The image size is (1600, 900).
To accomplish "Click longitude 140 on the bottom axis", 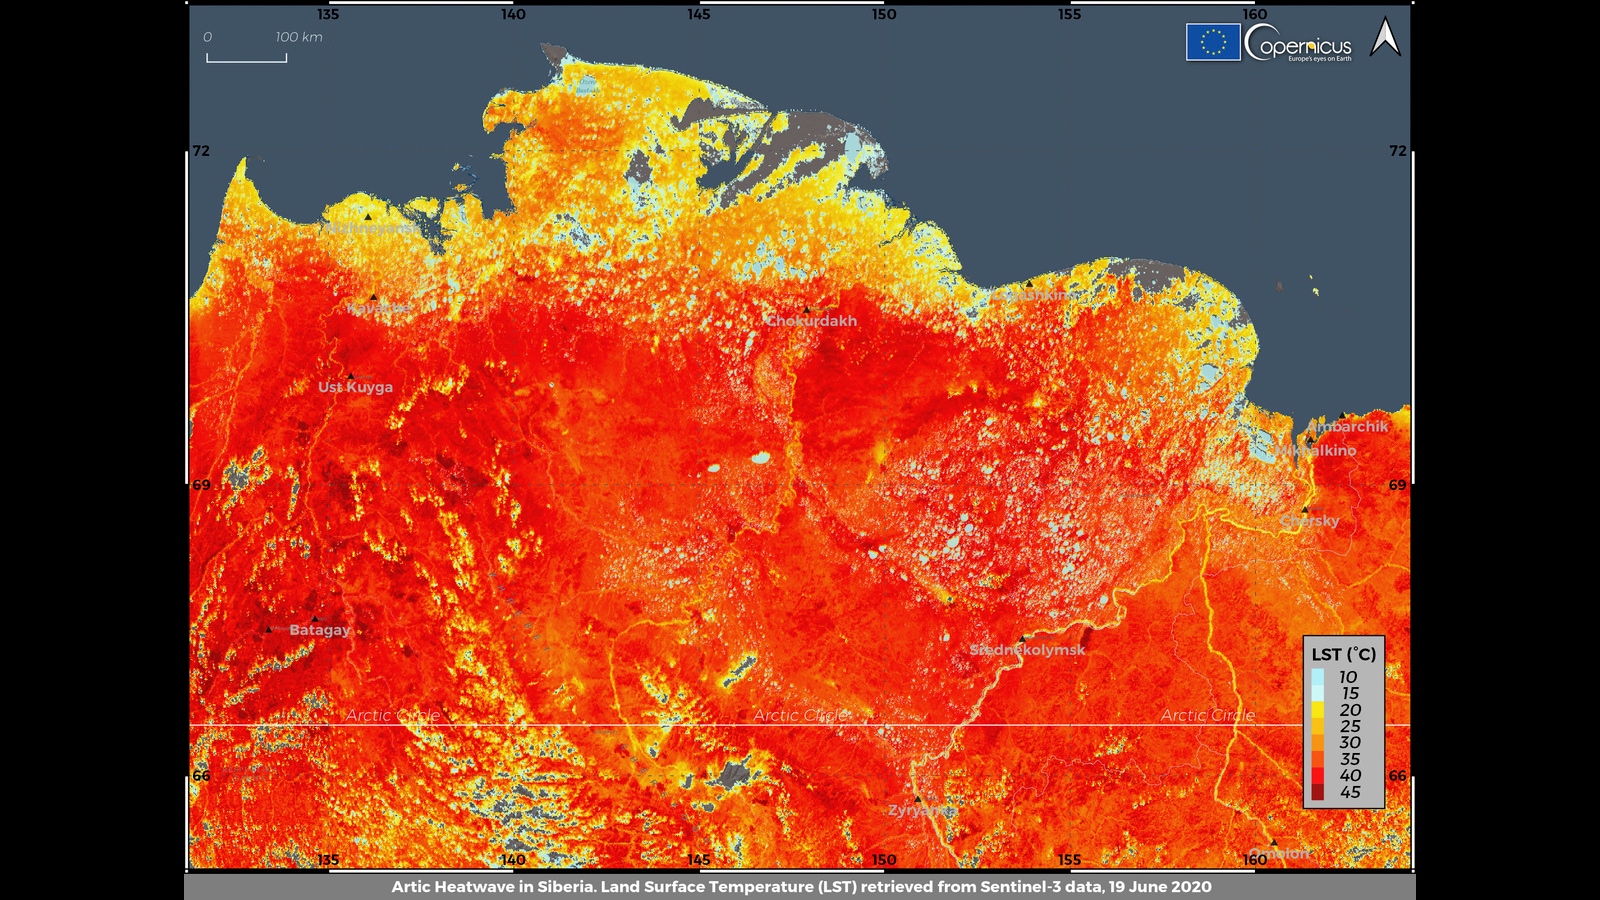I will tap(513, 860).
